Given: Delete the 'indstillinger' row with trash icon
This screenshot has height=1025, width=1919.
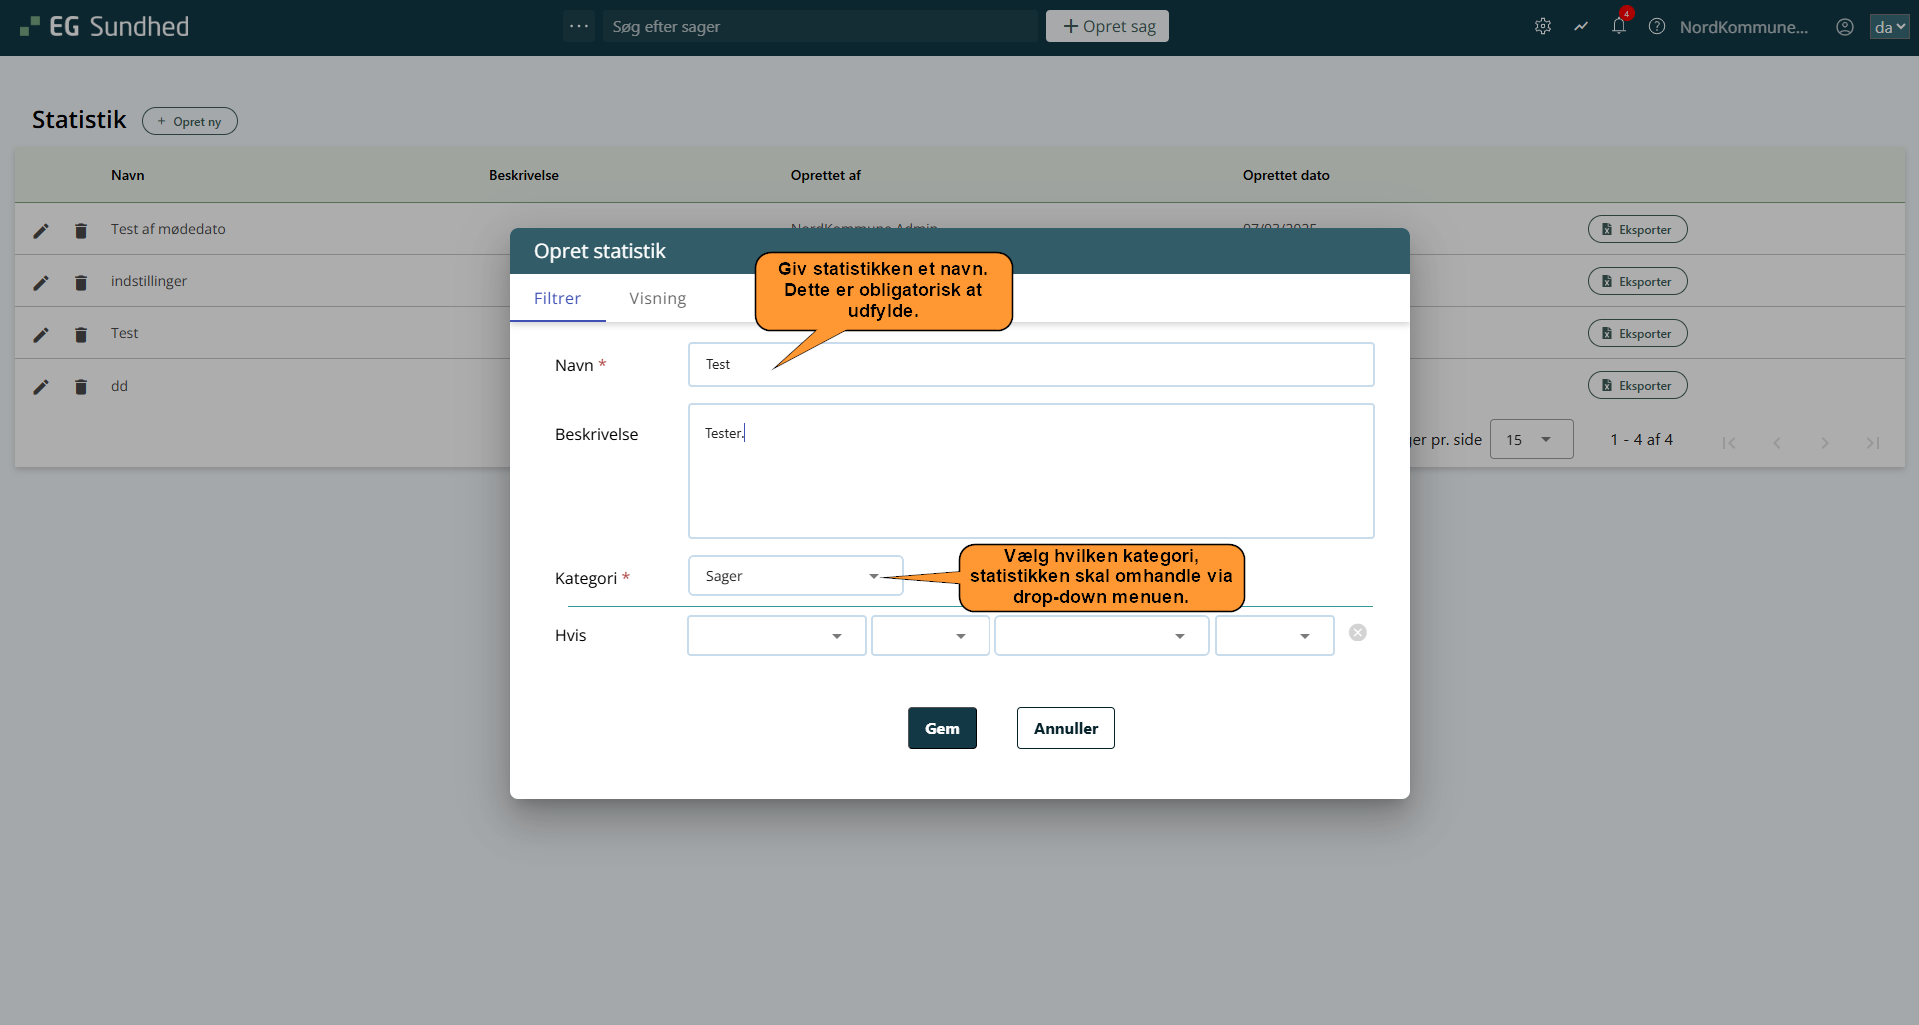Looking at the screenshot, I should click(81, 283).
